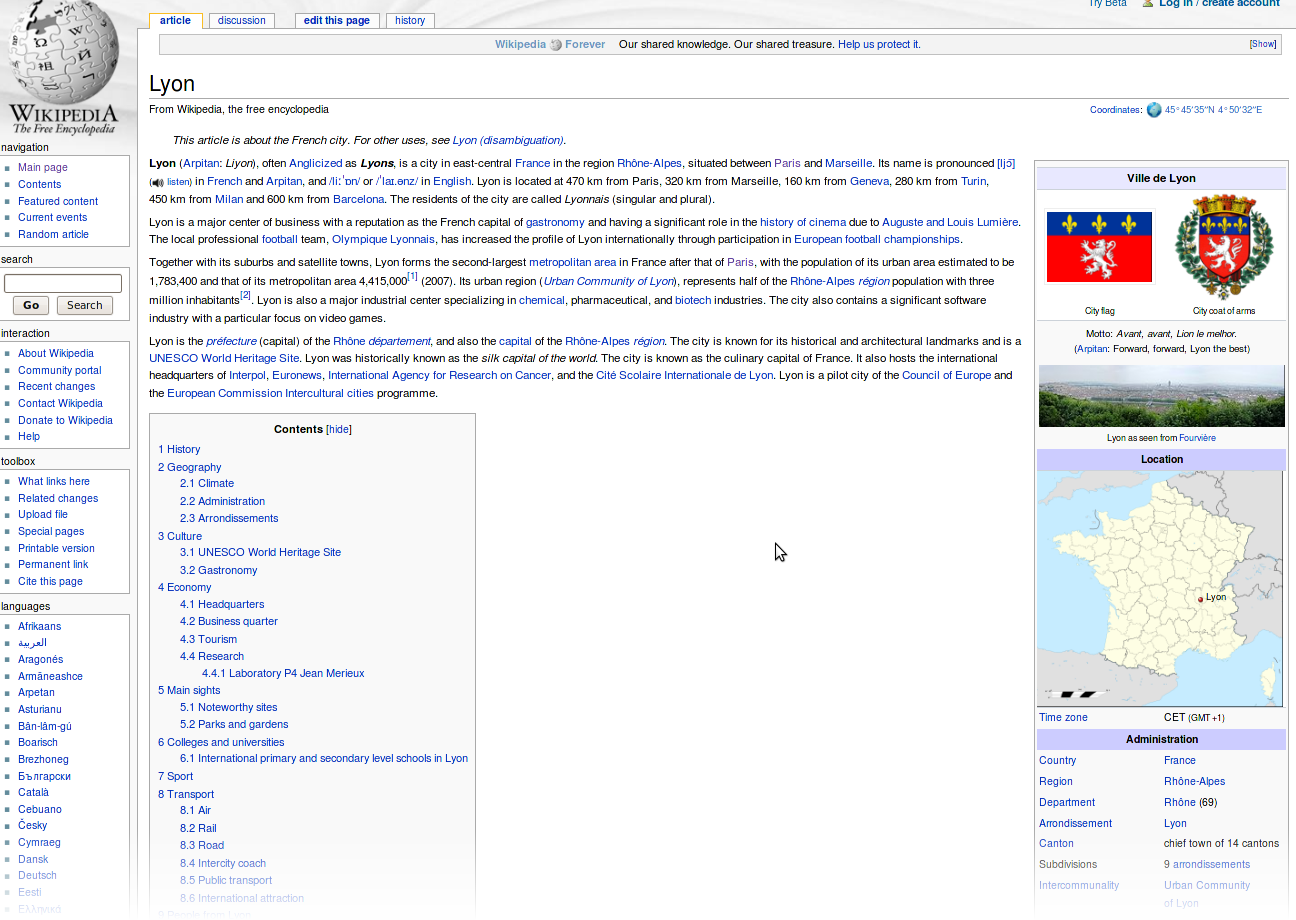This screenshot has width=1296, height=920.
Task: Click Donate to Wikipedia
Action: click(x=65, y=420)
